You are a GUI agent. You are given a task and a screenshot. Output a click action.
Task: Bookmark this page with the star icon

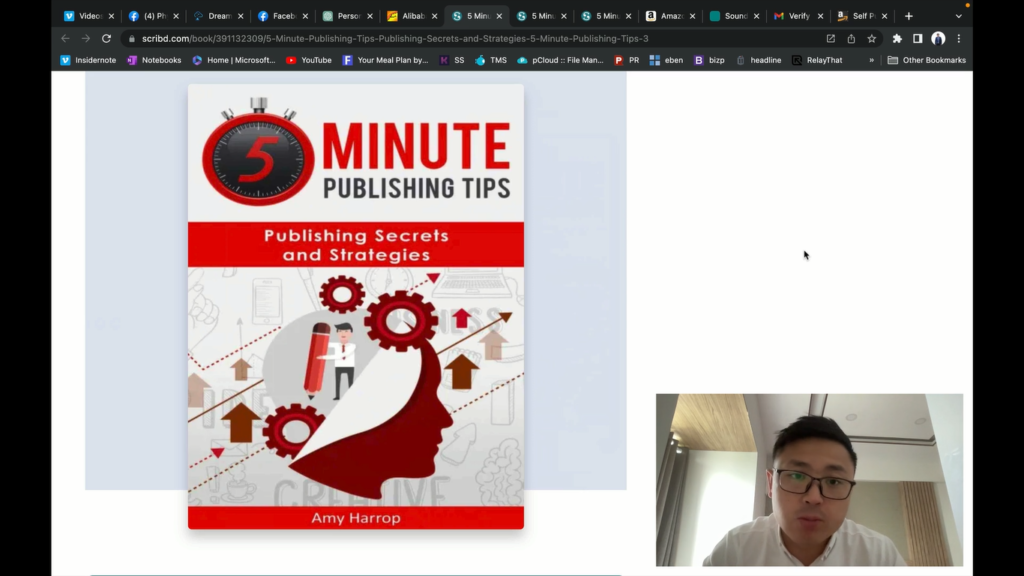pos(872,39)
